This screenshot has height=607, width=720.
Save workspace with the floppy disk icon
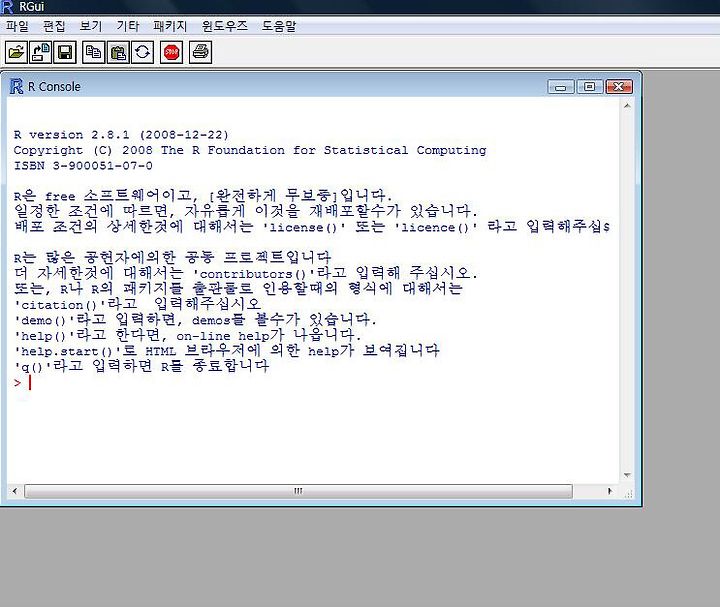[x=65, y=52]
